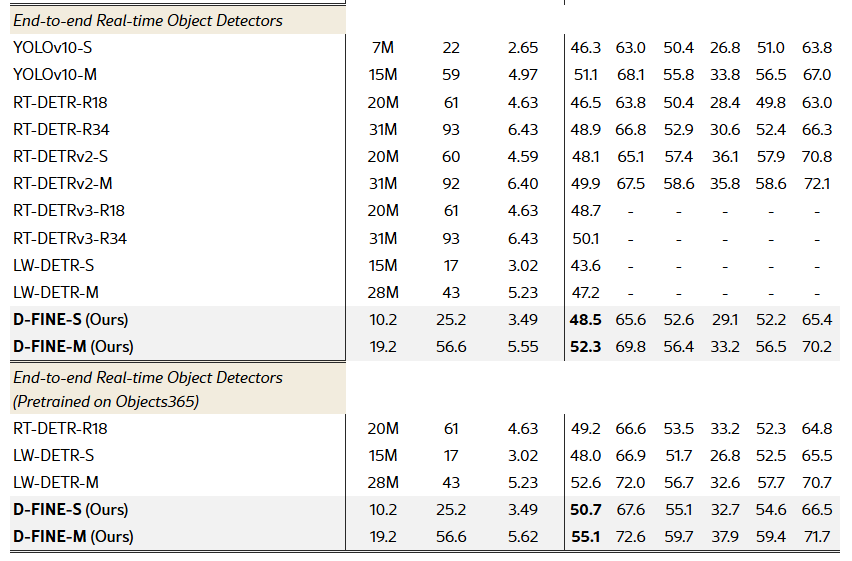
Task: Select the '70.2' value
Action: click(x=817, y=347)
